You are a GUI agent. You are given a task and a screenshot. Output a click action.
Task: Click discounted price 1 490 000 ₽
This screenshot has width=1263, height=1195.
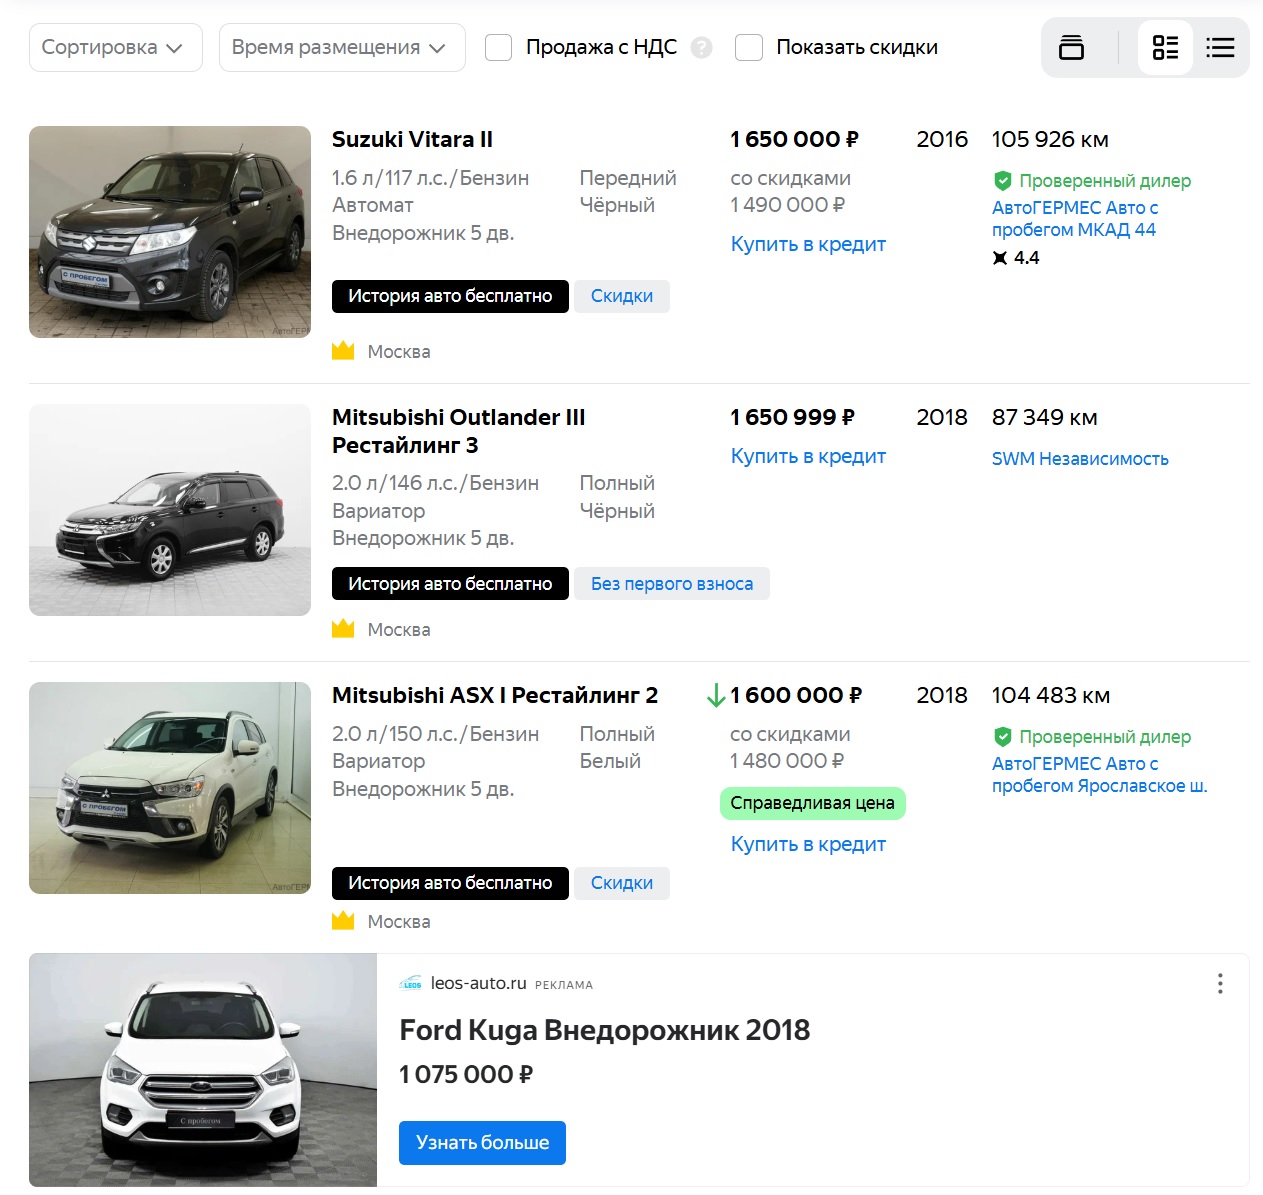788,205
